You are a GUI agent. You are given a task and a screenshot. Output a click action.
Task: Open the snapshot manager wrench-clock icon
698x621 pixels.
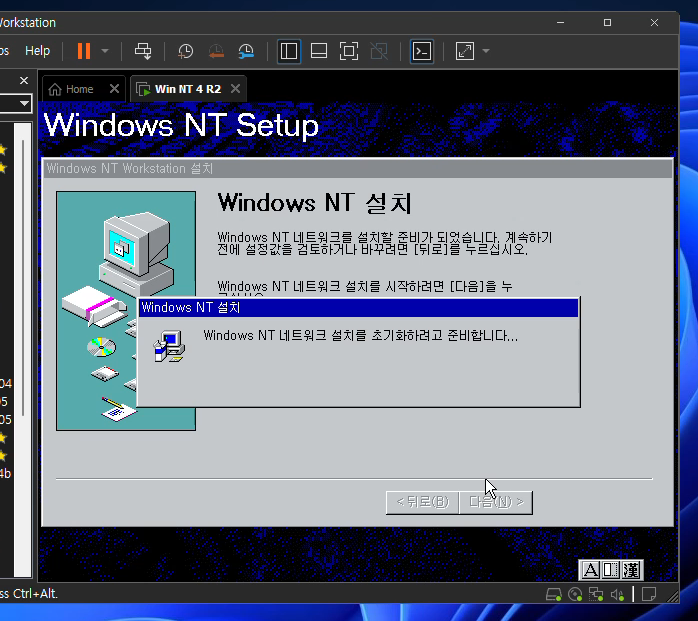[246, 51]
